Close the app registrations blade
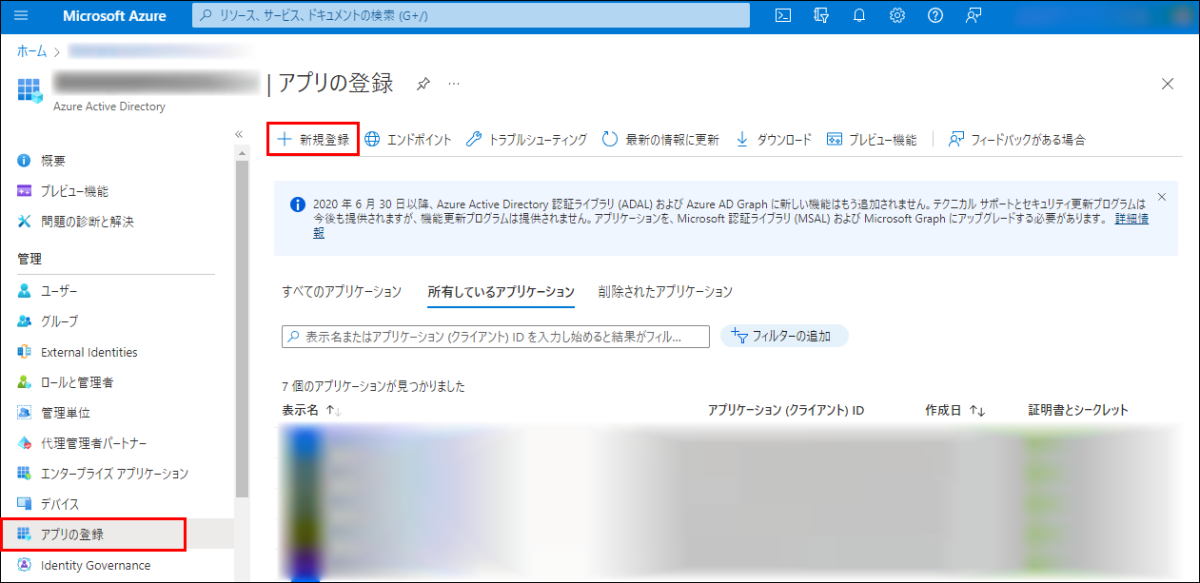 1167,84
